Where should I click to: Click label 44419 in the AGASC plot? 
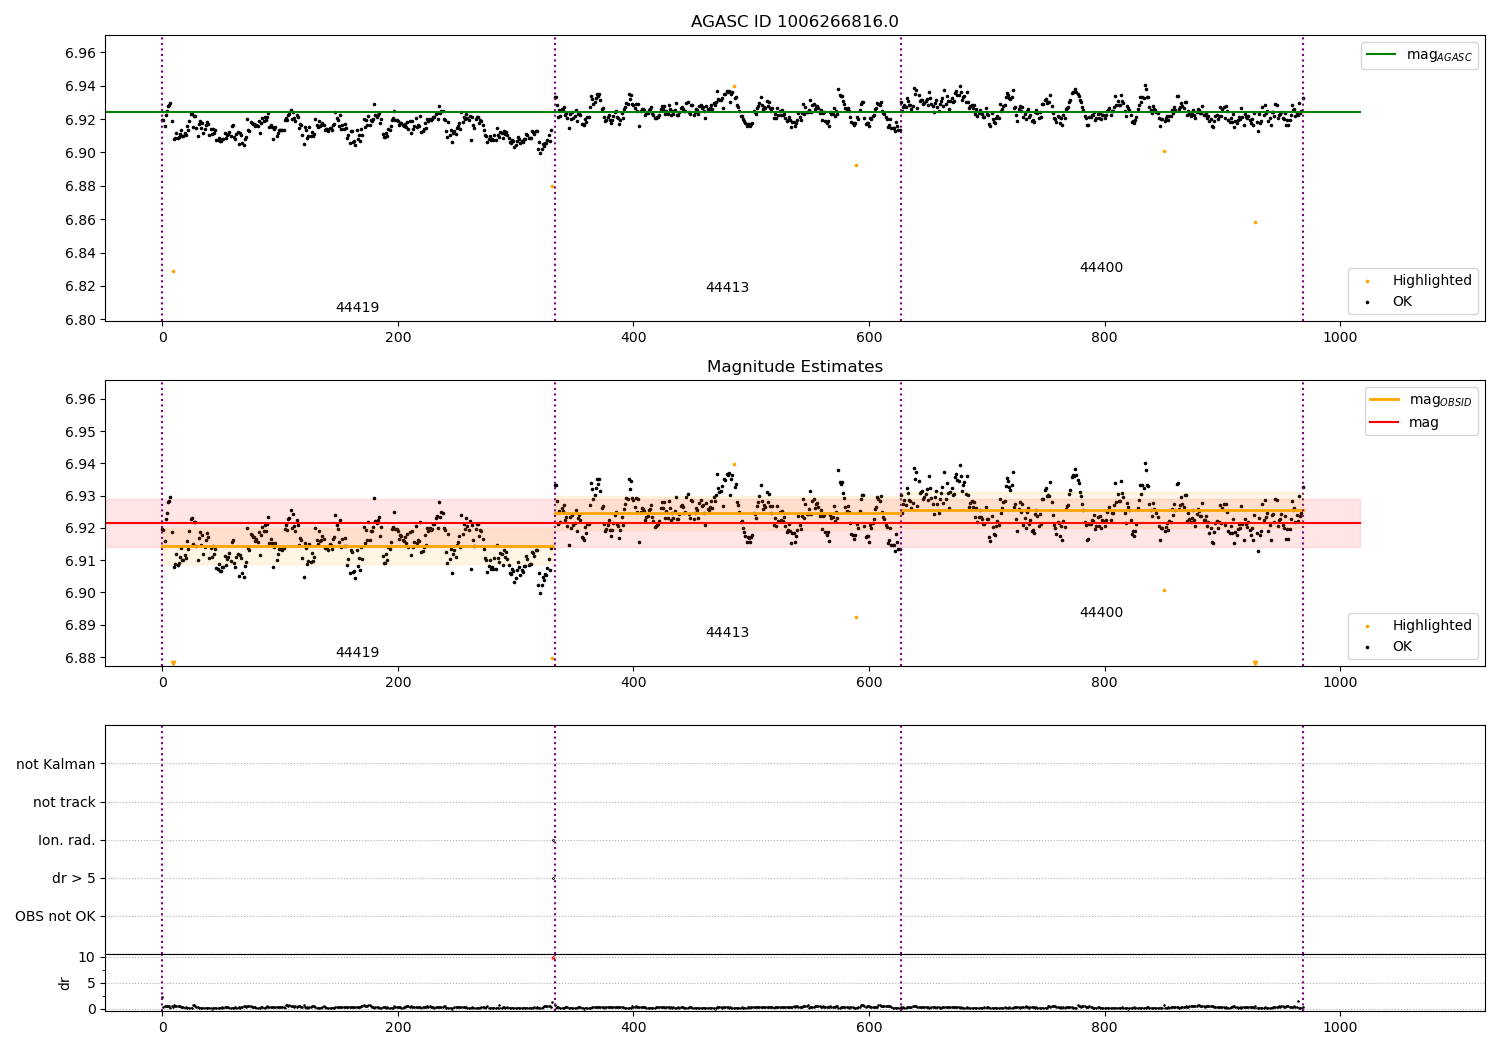coord(357,308)
